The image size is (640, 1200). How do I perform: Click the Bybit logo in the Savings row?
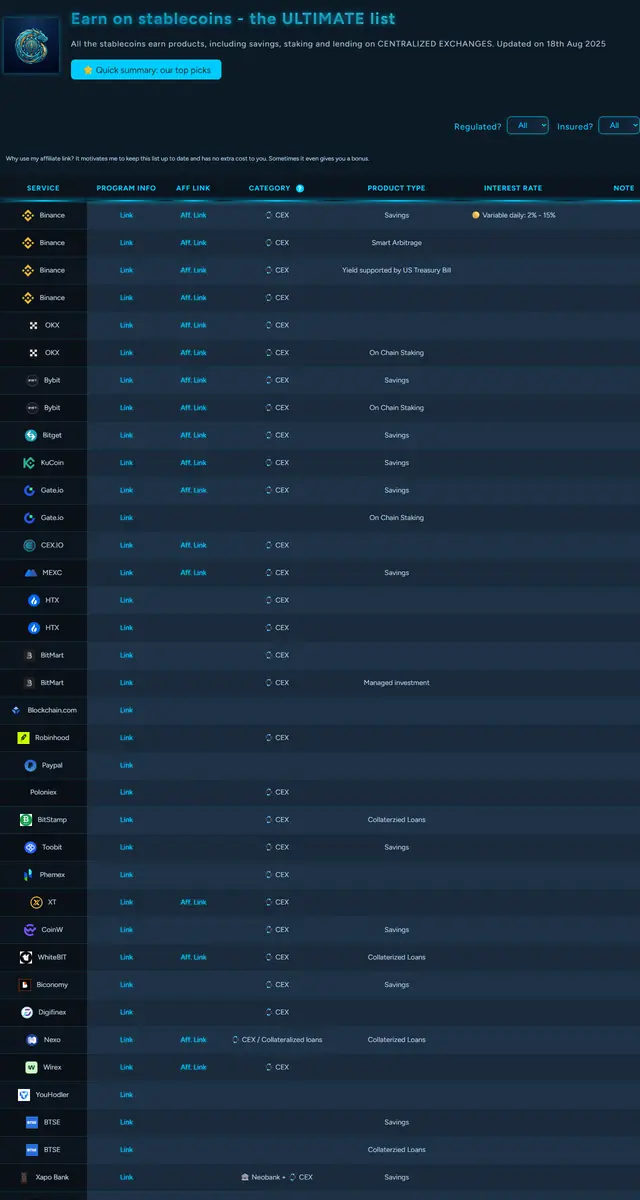click(x=33, y=380)
